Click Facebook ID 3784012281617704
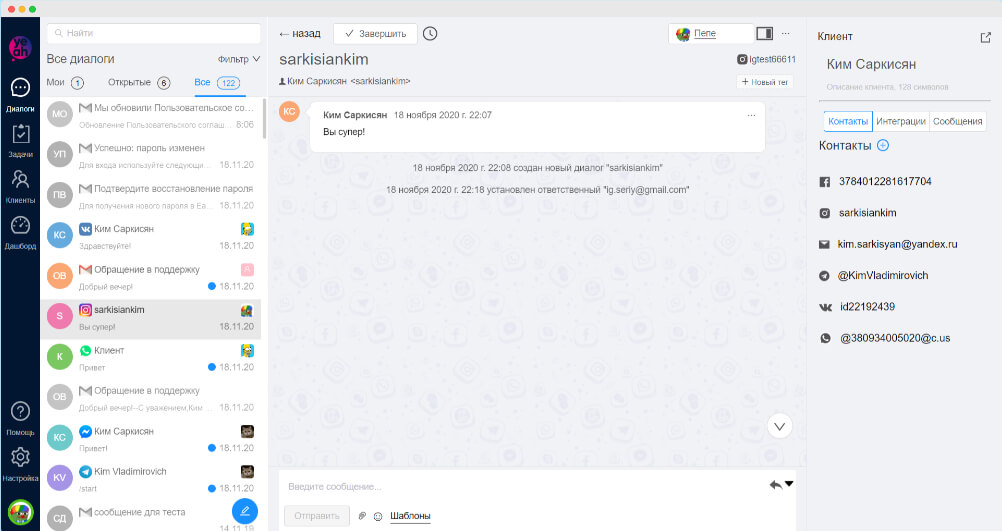The height and width of the screenshot is (531, 1002). click(885, 181)
